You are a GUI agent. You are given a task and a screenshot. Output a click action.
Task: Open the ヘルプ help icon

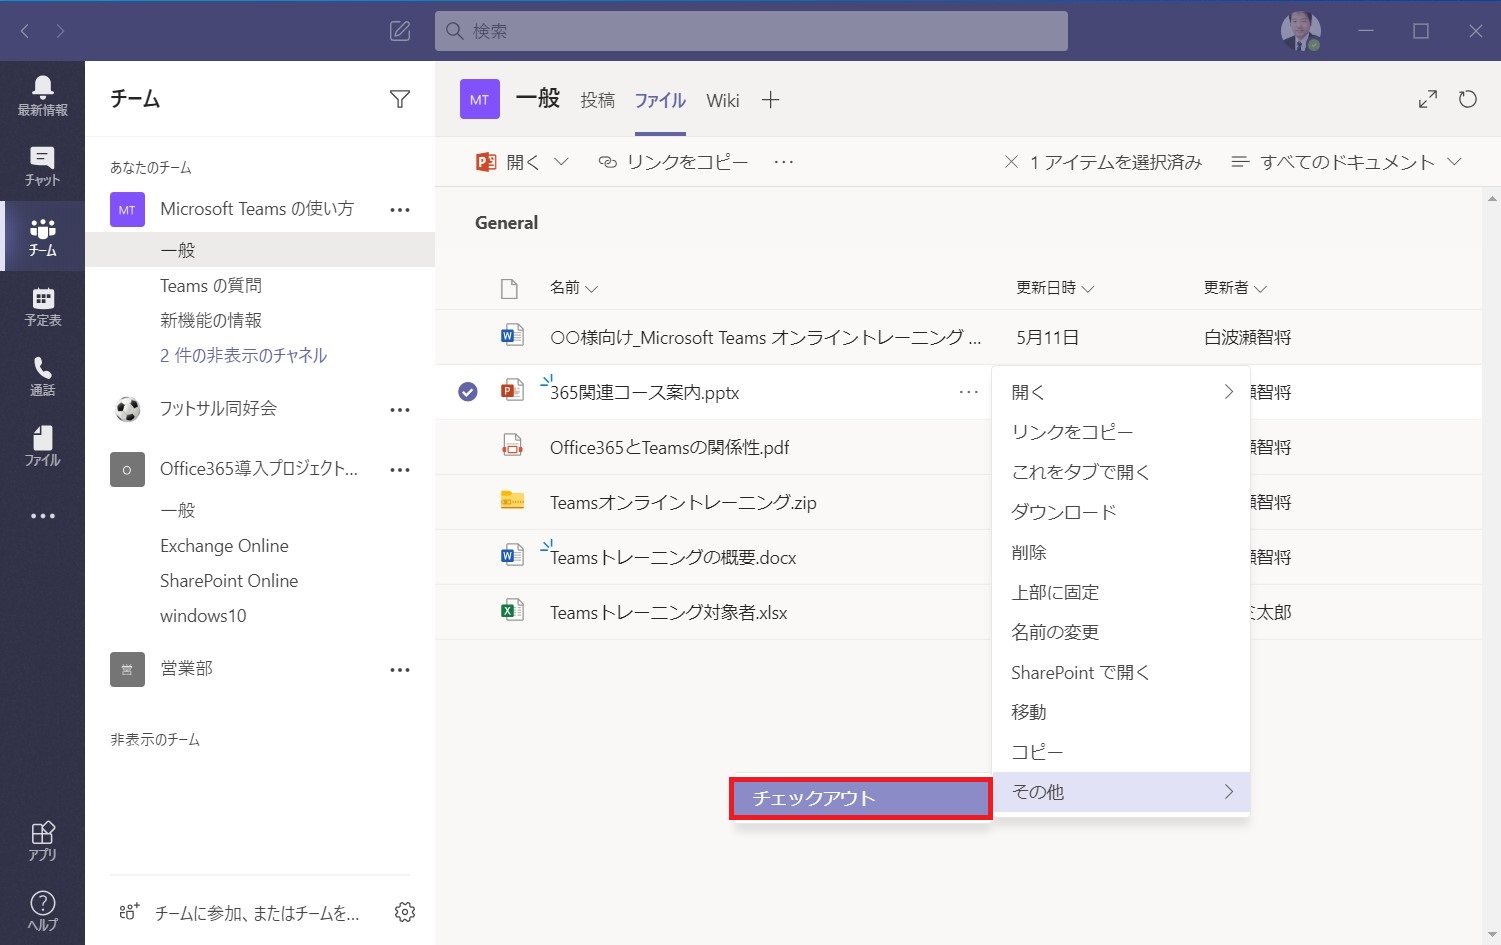(x=42, y=911)
